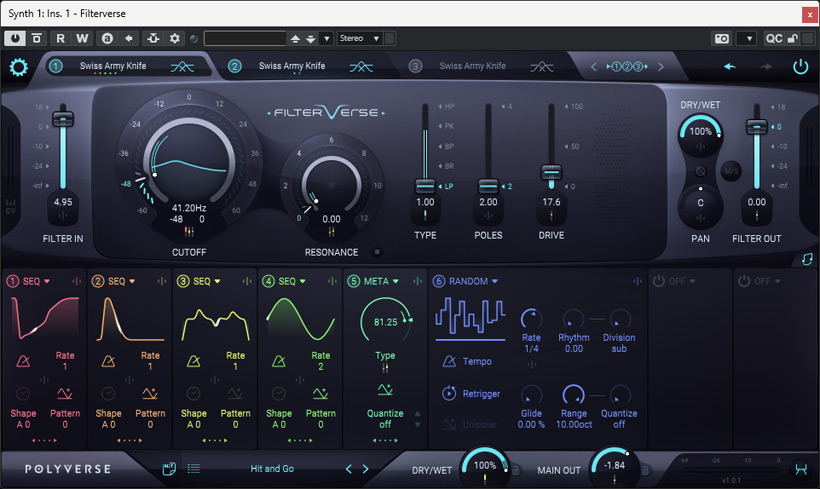Open the Hit and Go preset name

click(272, 469)
